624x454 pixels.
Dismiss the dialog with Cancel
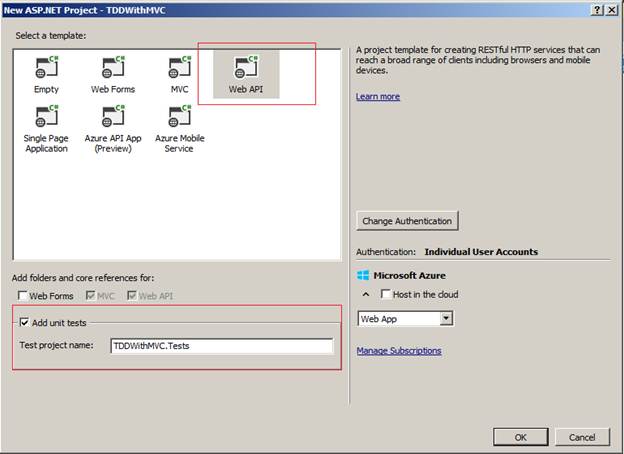click(582, 437)
